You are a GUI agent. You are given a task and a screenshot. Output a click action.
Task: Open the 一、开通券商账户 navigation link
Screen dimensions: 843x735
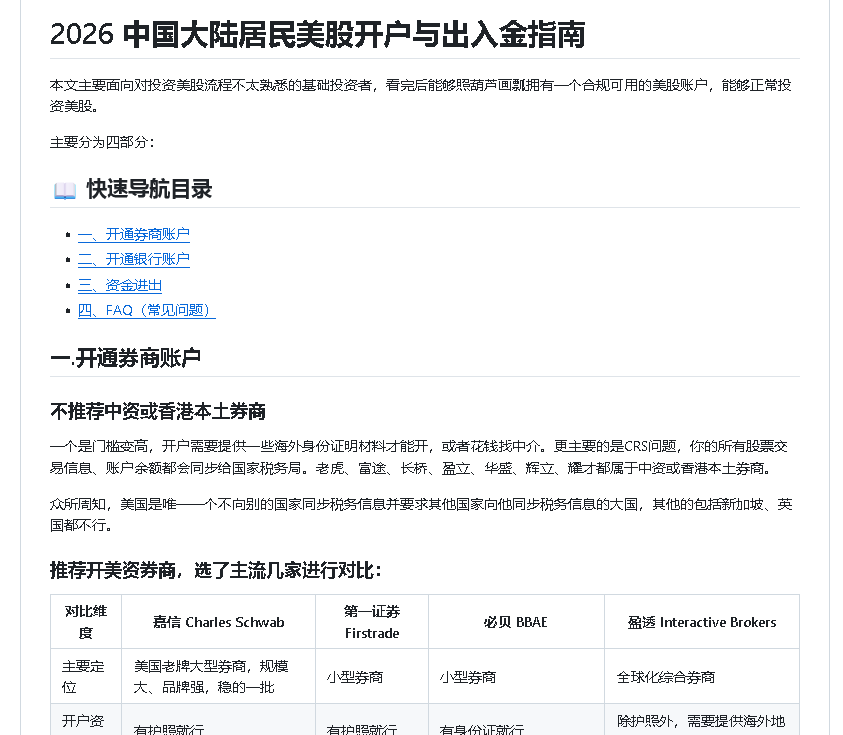pos(134,234)
